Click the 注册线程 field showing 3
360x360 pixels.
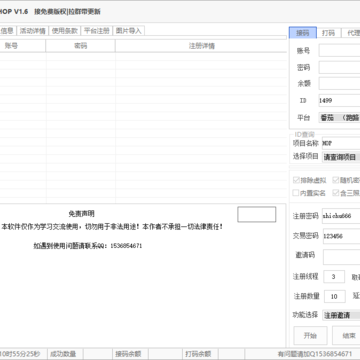click(x=334, y=277)
